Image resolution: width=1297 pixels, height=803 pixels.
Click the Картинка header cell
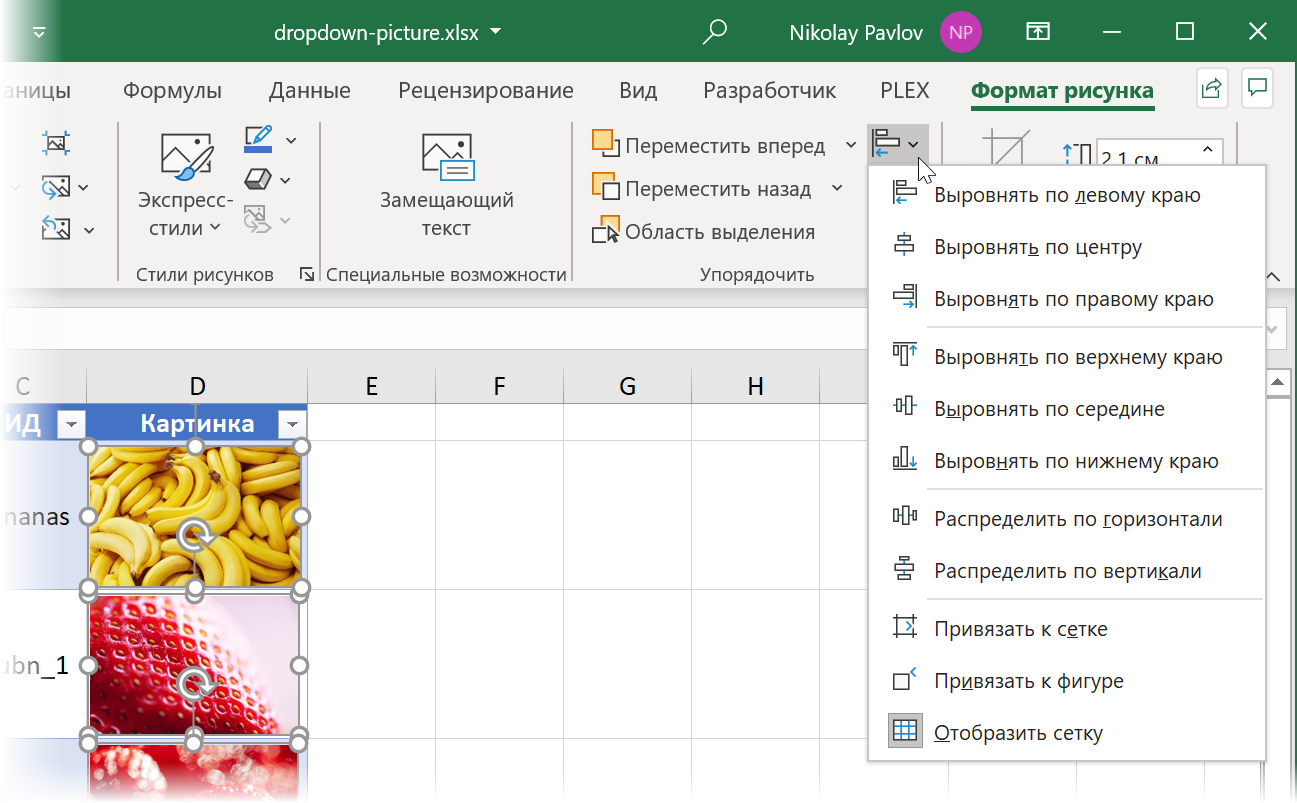point(197,423)
